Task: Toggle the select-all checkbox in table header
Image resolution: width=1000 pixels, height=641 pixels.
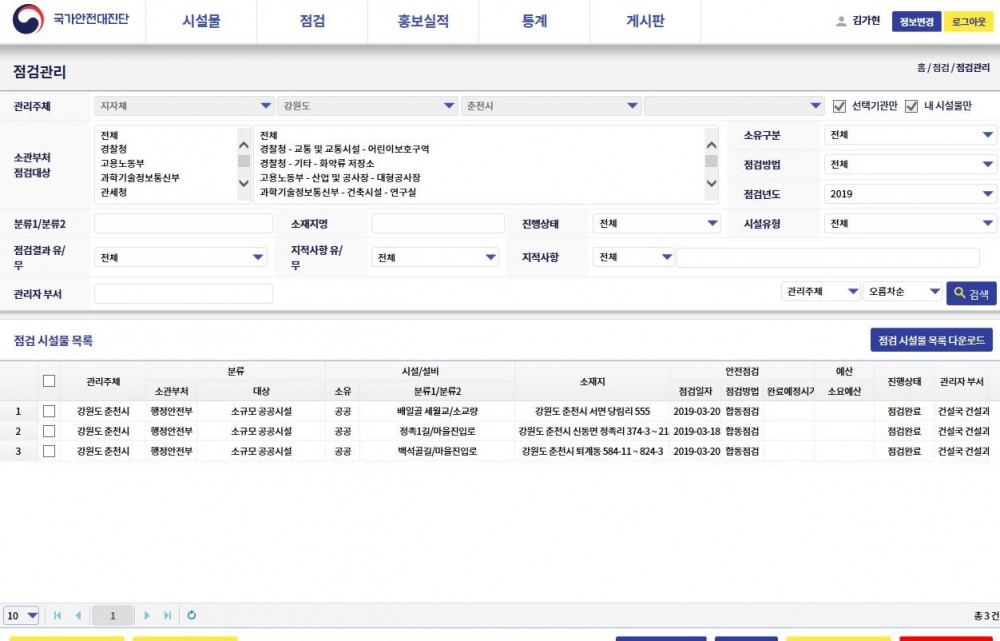Action: pyautogui.click(x=49, y=381)
